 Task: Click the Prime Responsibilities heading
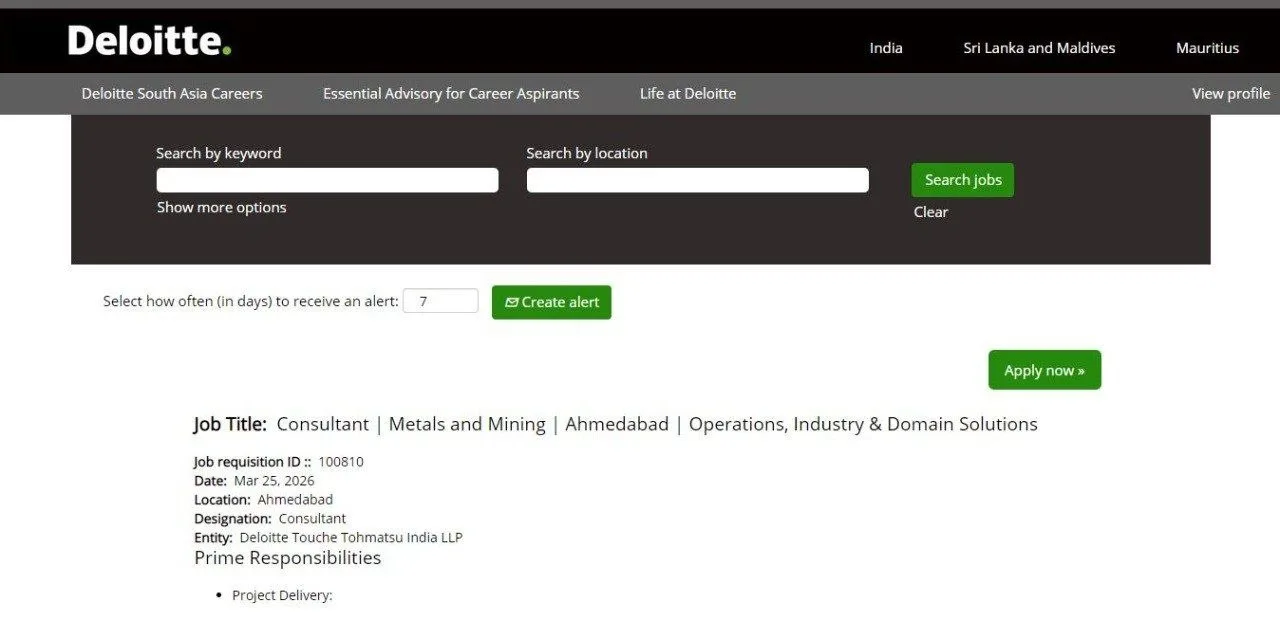click(287, 558)
